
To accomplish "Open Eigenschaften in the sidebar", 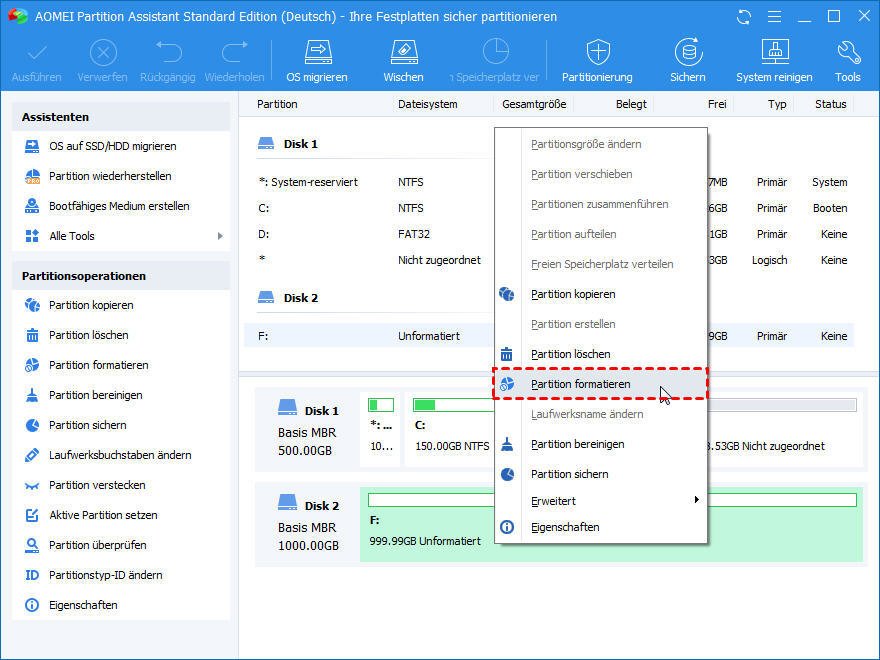I will pyautogui.click(x=83, y=606).
